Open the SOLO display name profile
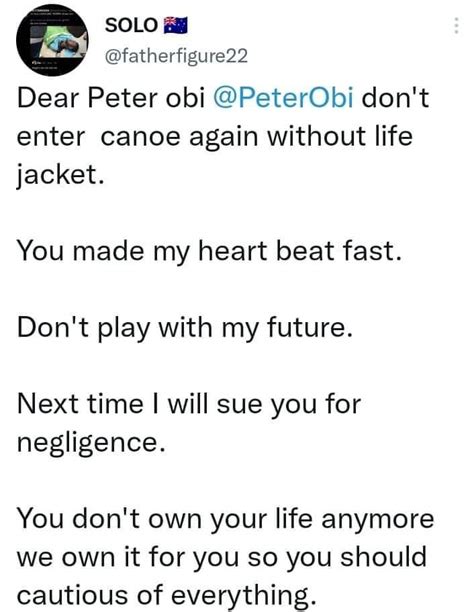 131,25
